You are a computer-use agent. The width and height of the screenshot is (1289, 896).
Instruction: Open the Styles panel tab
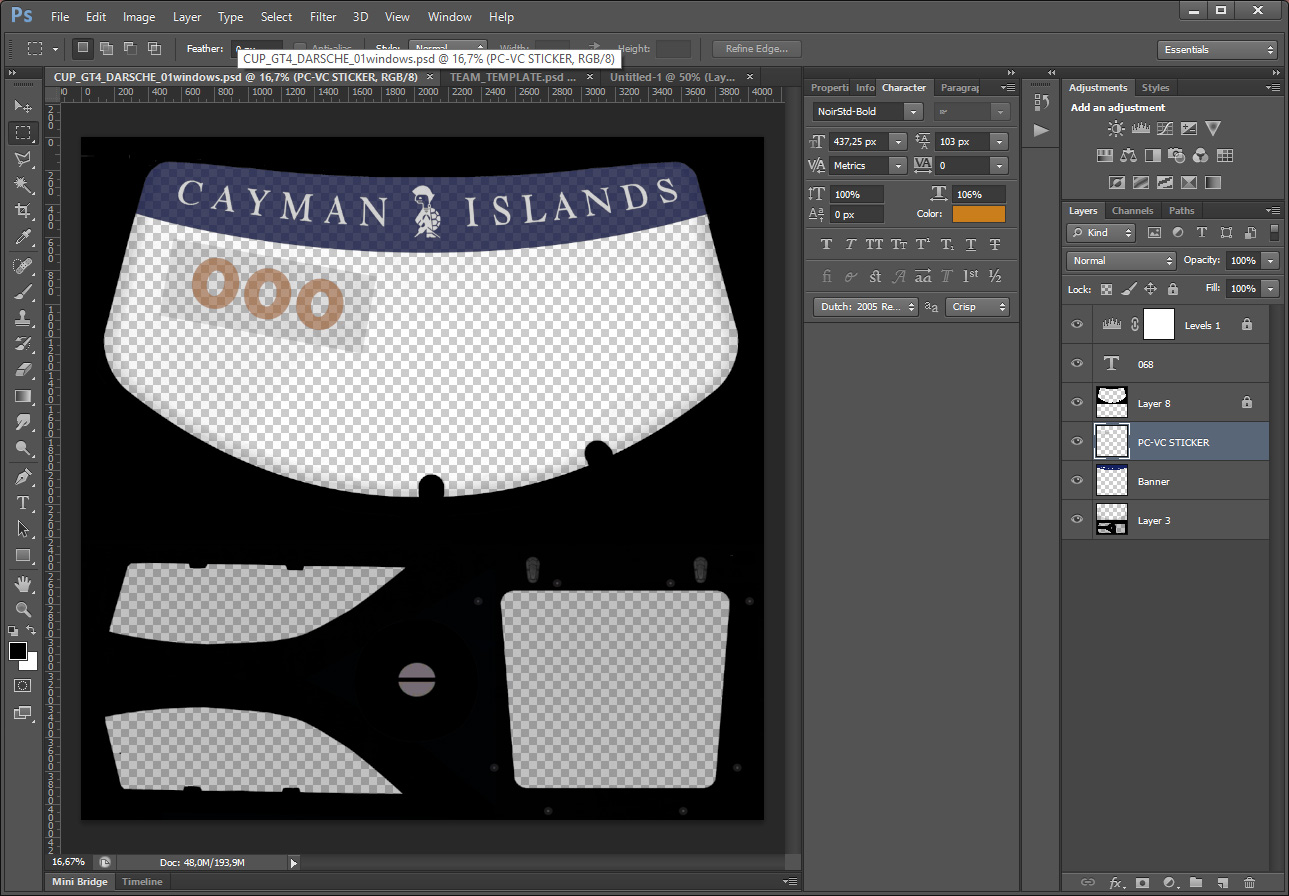pos(1156,88)
